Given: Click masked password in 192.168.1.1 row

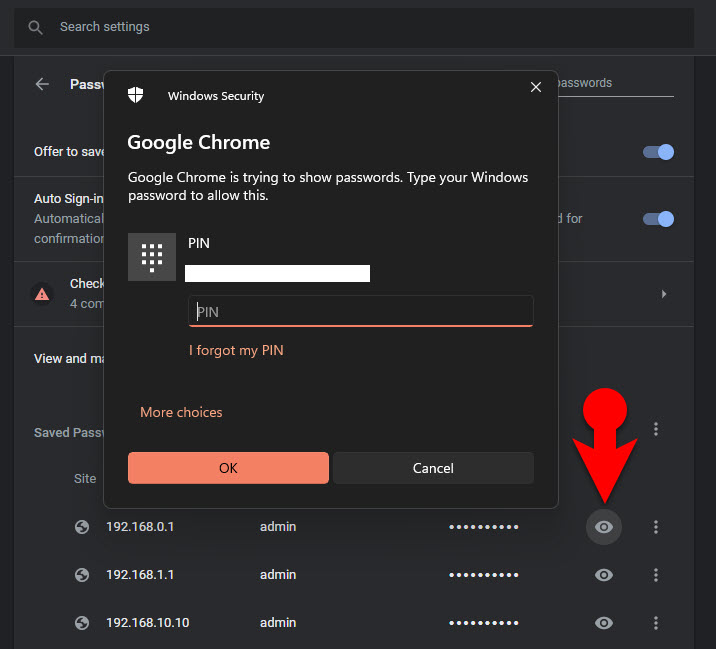Looking at the screenshot, I should click(x=484, y=575).
